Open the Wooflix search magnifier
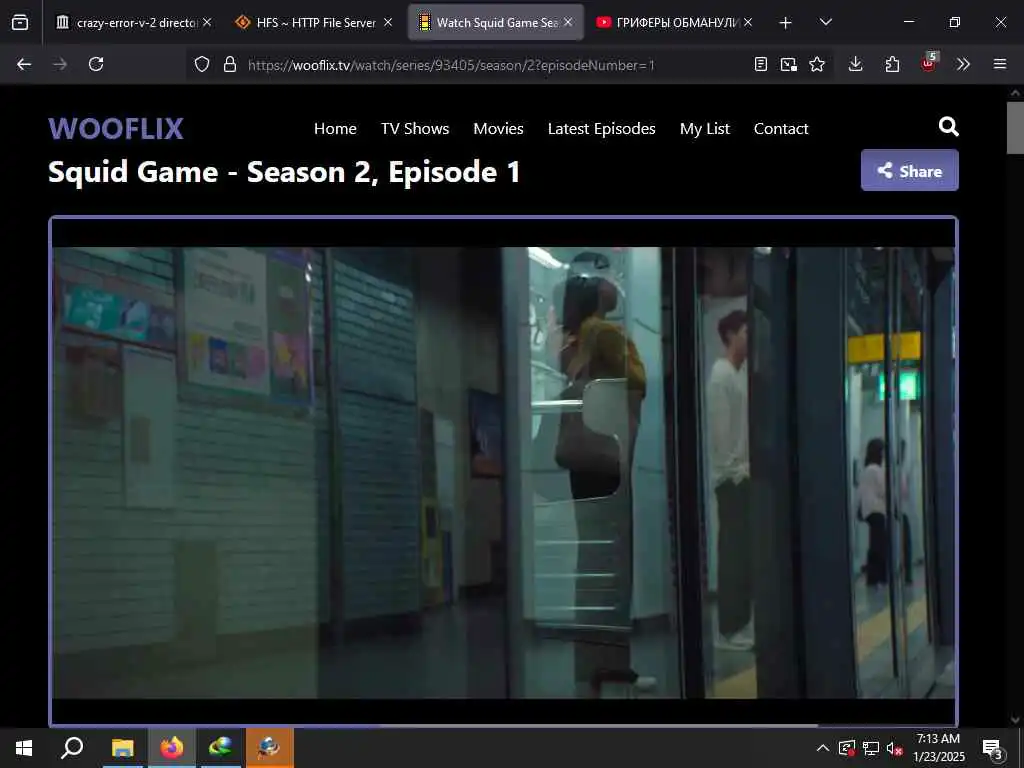Image resolution: width=1024 pixels, height=768 pixels. coord(948,126)
